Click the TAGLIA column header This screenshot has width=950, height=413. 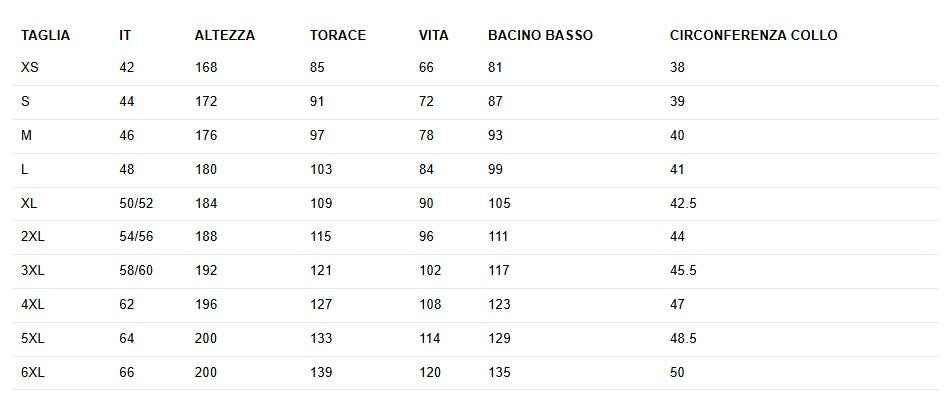[45, 36]
